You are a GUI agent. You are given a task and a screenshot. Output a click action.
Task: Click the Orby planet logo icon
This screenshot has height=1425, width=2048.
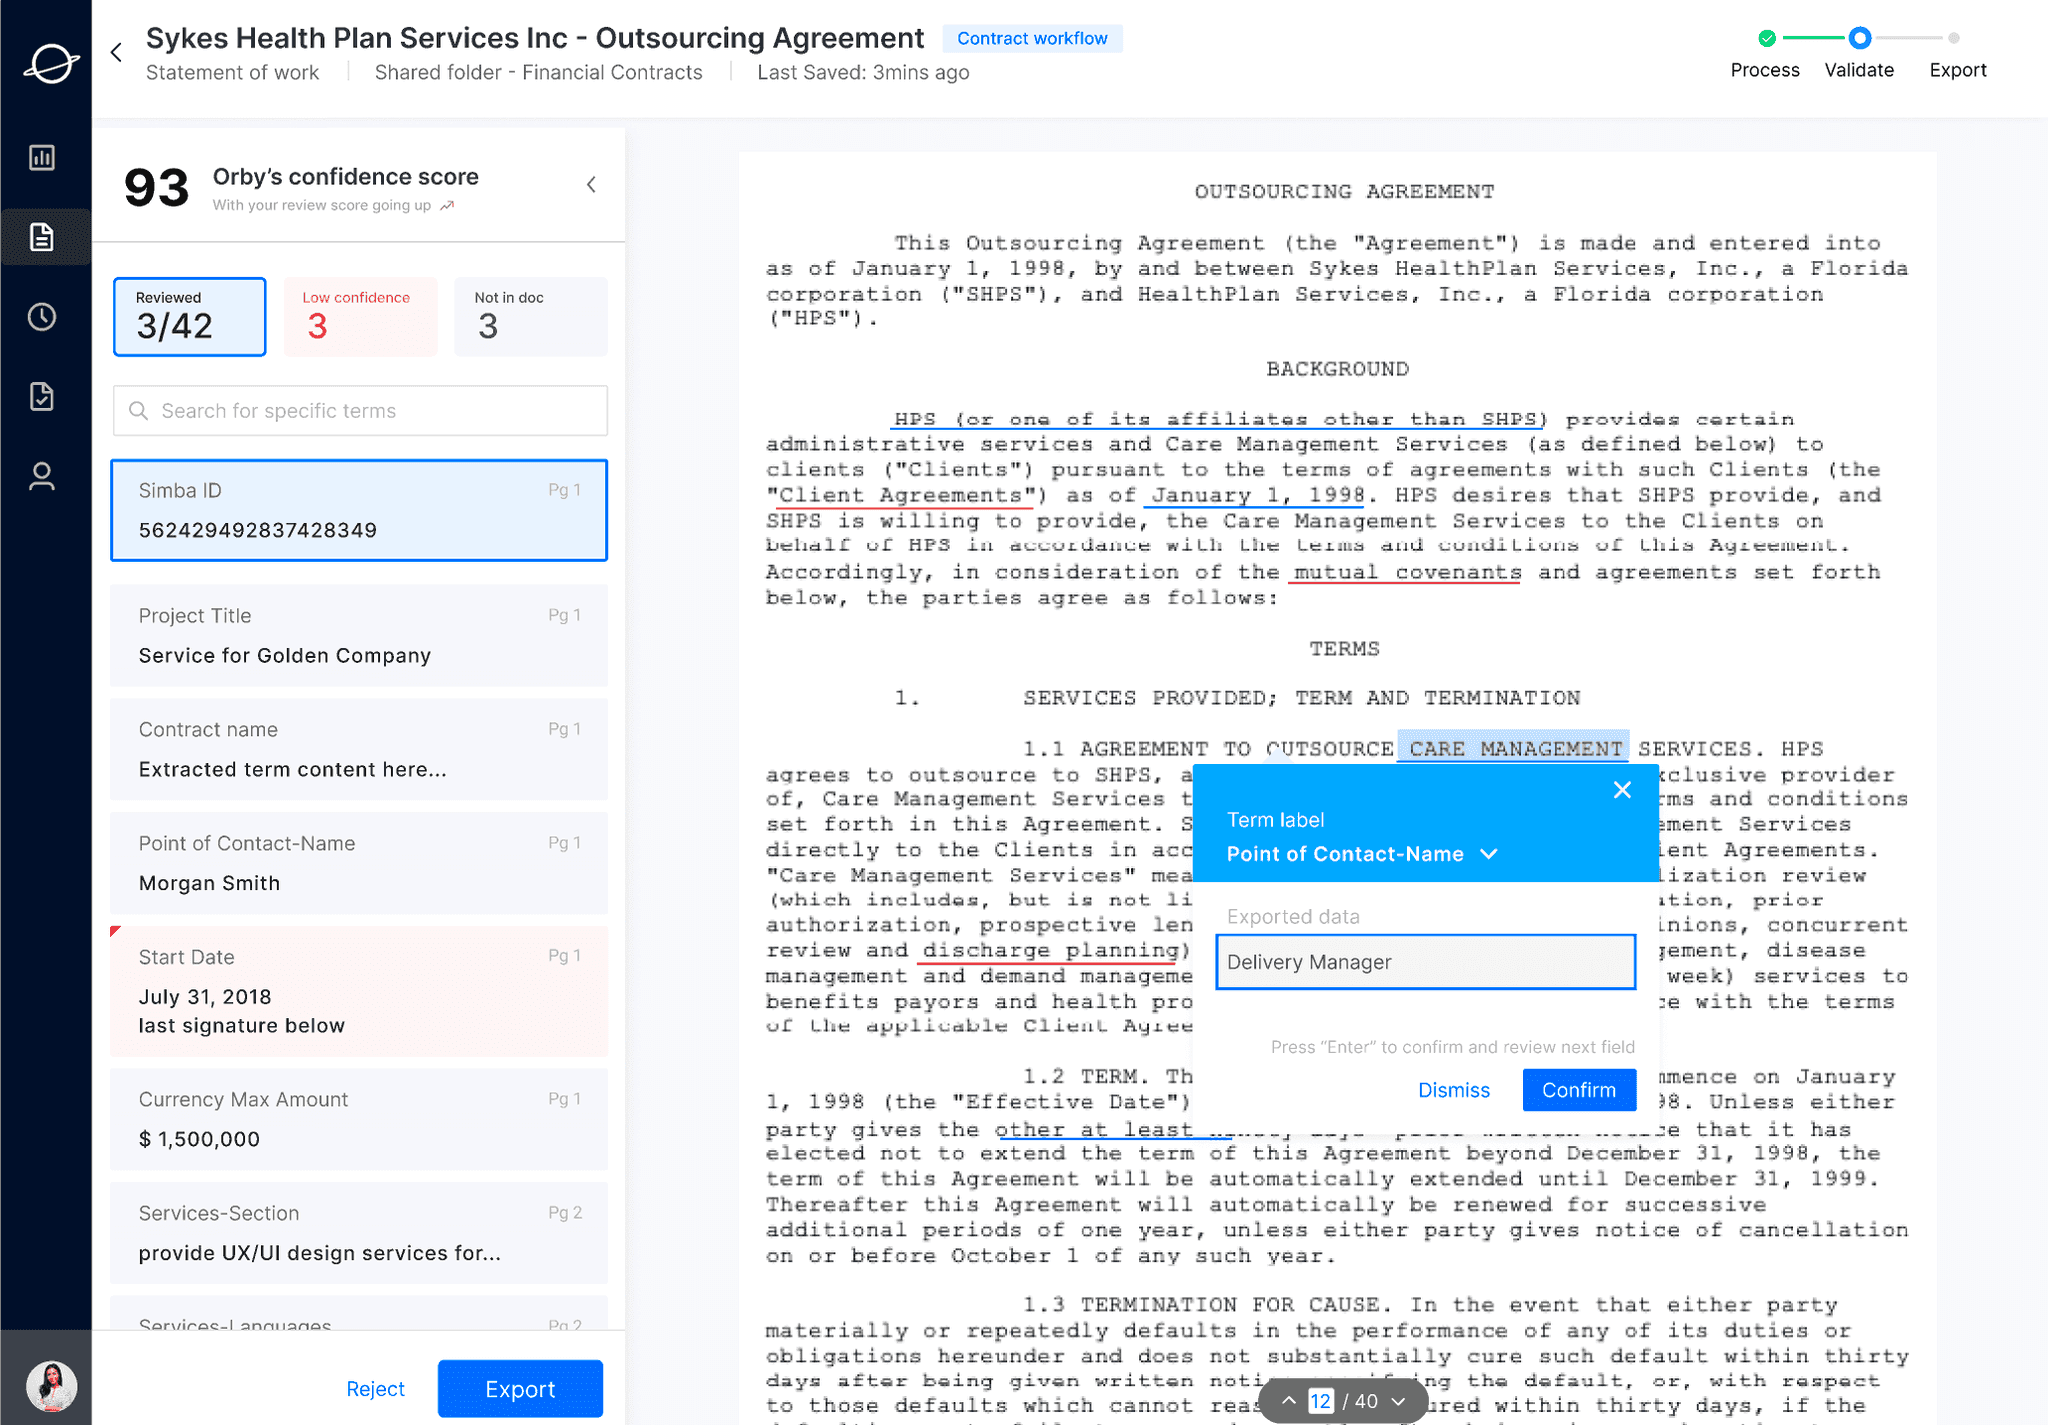tap(50, 64)
